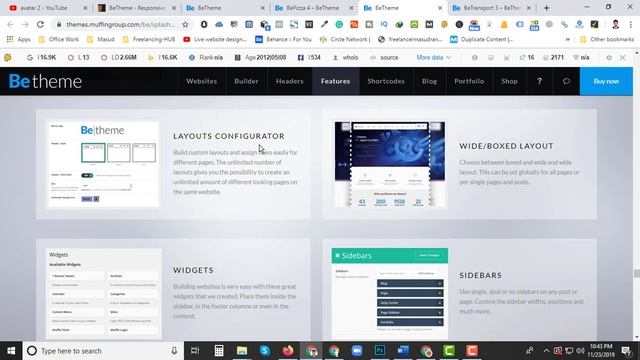Open Photoshop from the taskbar
The width and height of the screenshot is (640, 360).
(x=380, y=351)
